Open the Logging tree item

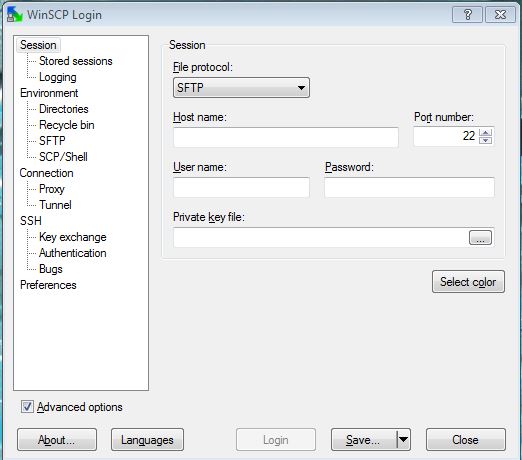(x=58, y=77)
